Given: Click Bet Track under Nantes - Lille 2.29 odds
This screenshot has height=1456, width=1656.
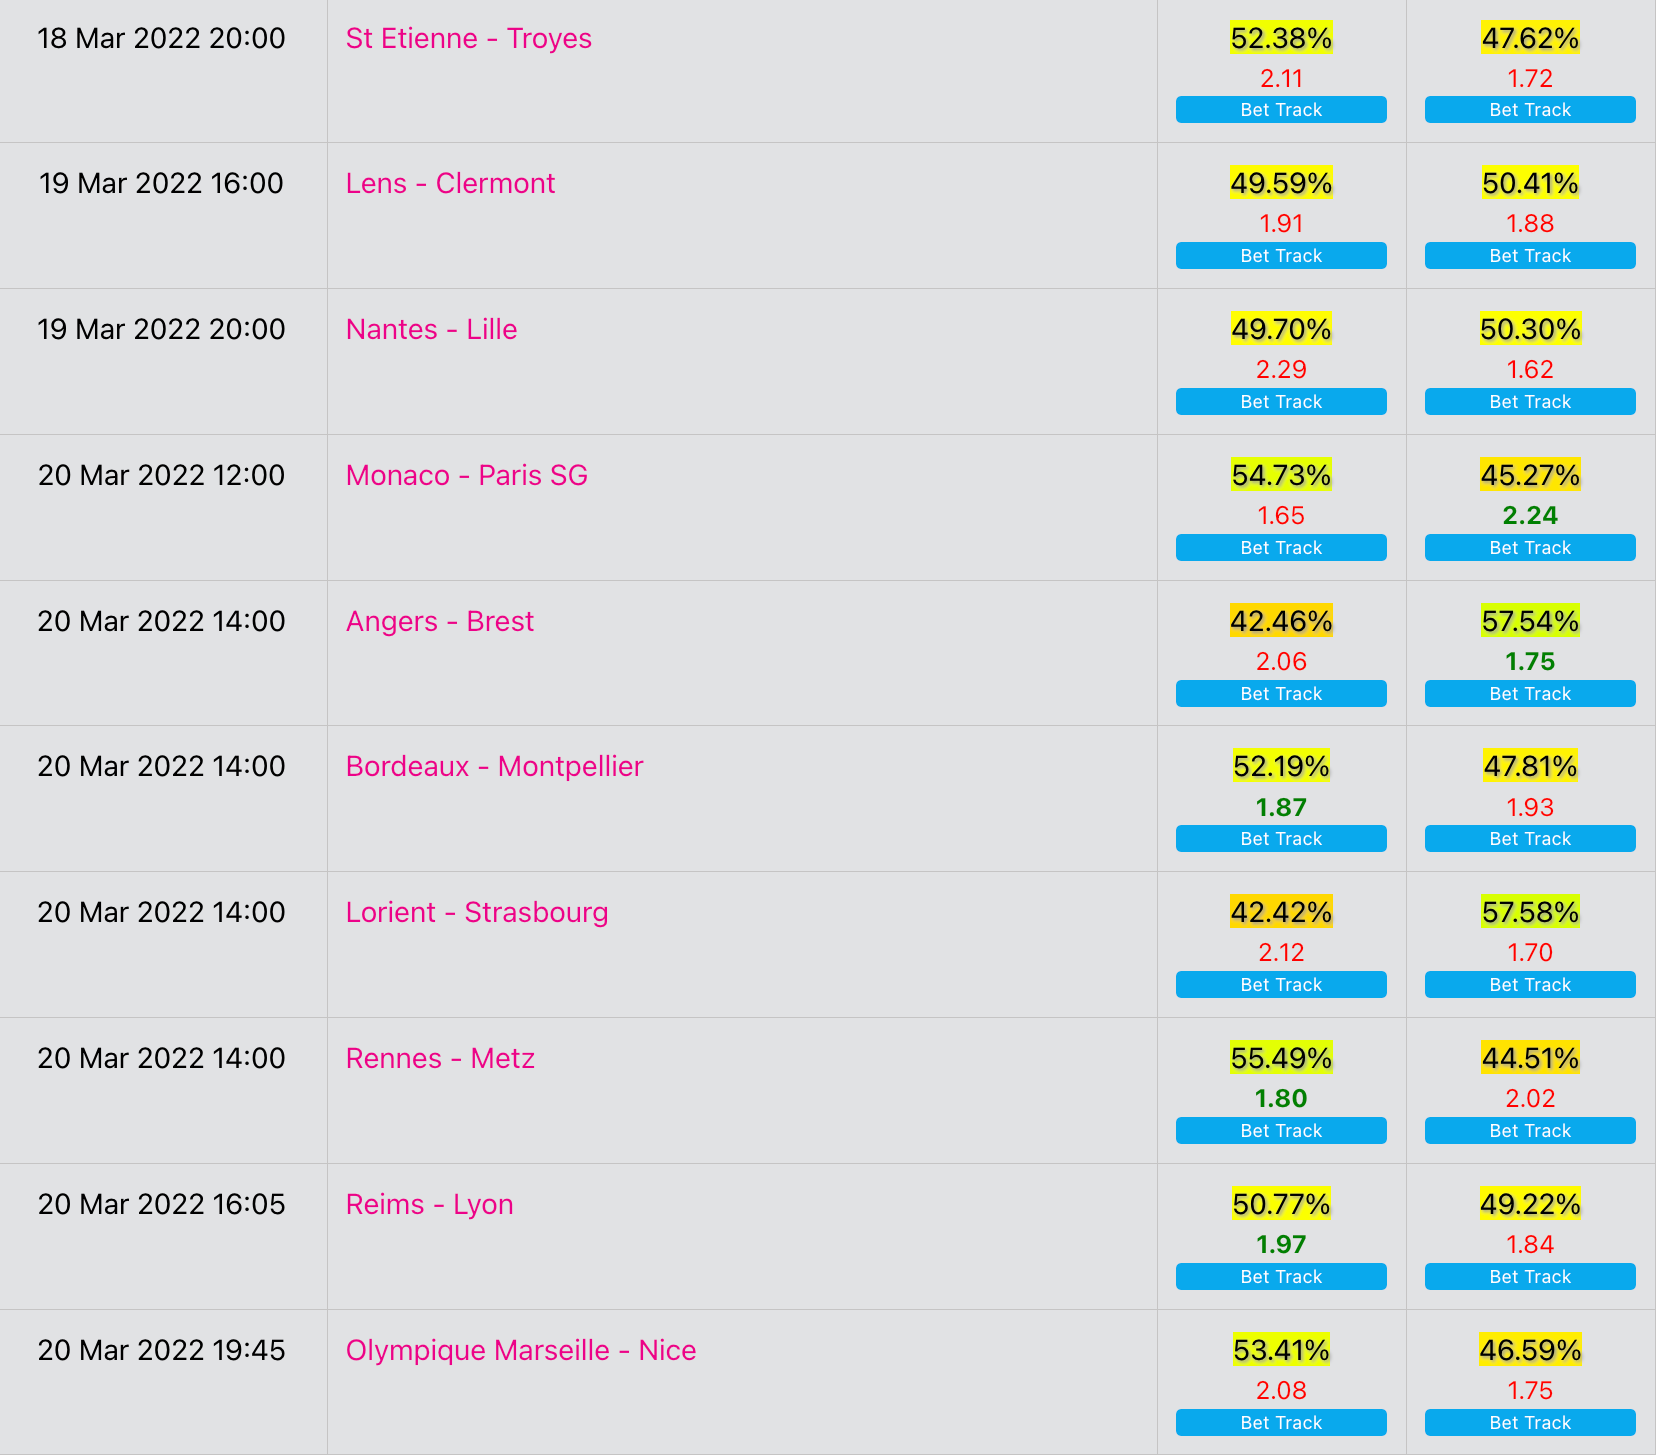Looking at the screenshot, I should point(1281,402).
